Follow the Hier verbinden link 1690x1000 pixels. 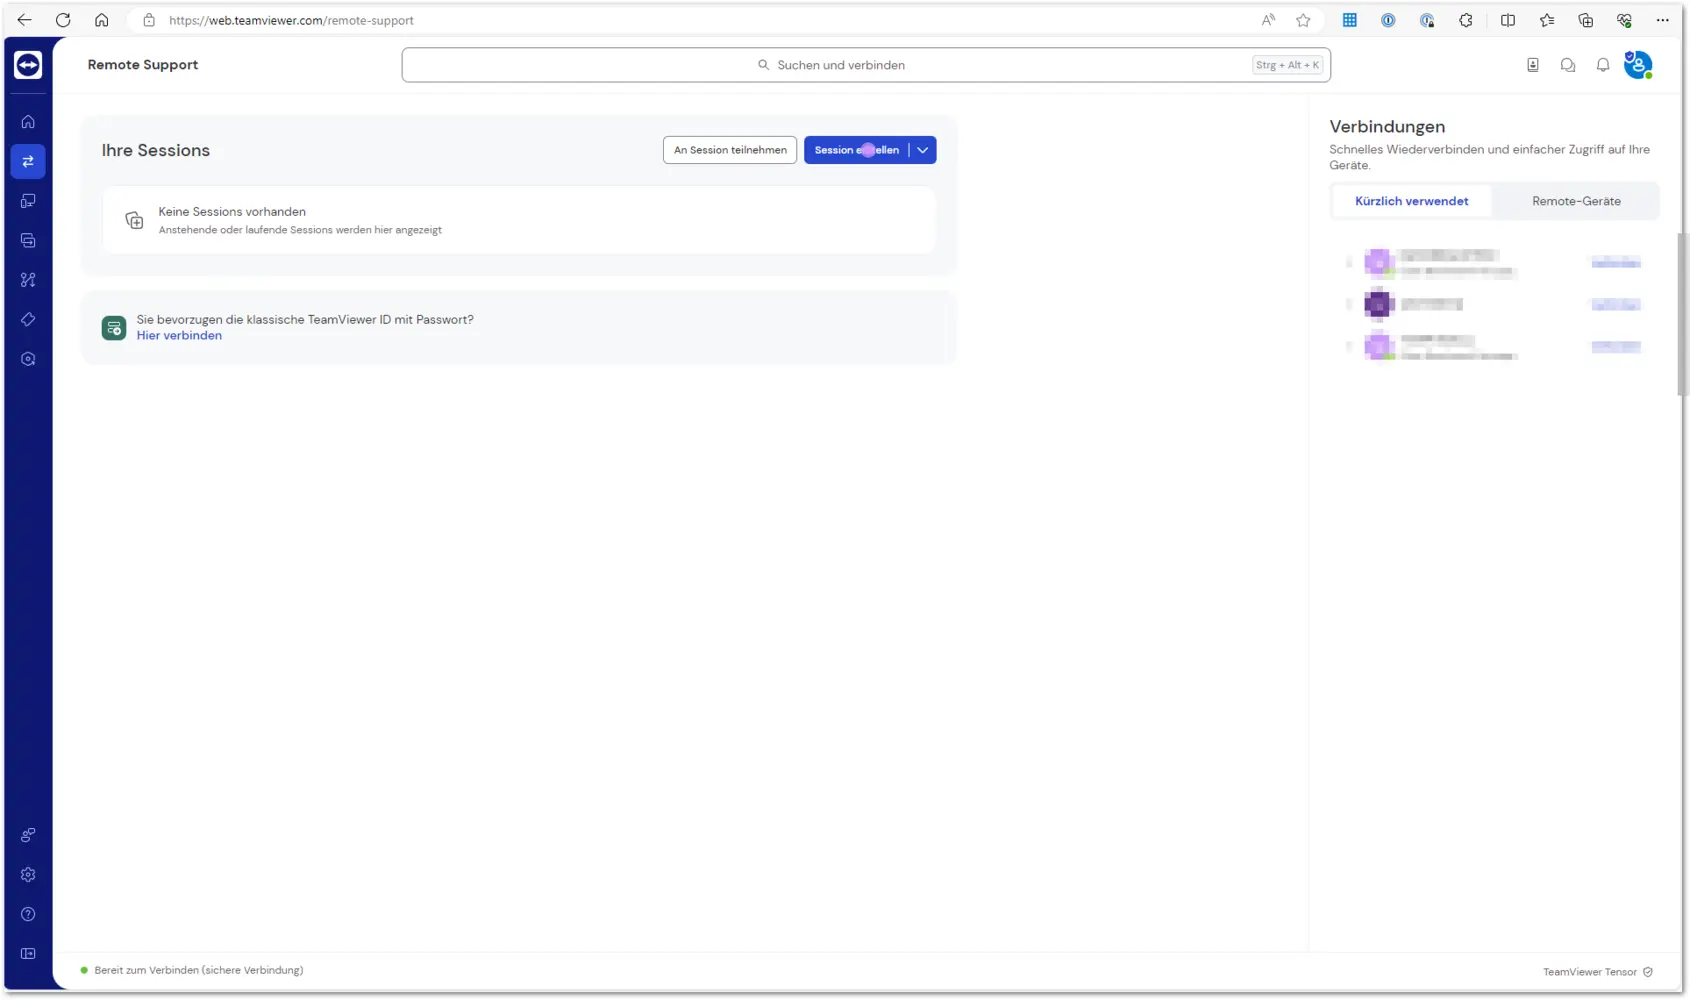(x=179, y=336)
